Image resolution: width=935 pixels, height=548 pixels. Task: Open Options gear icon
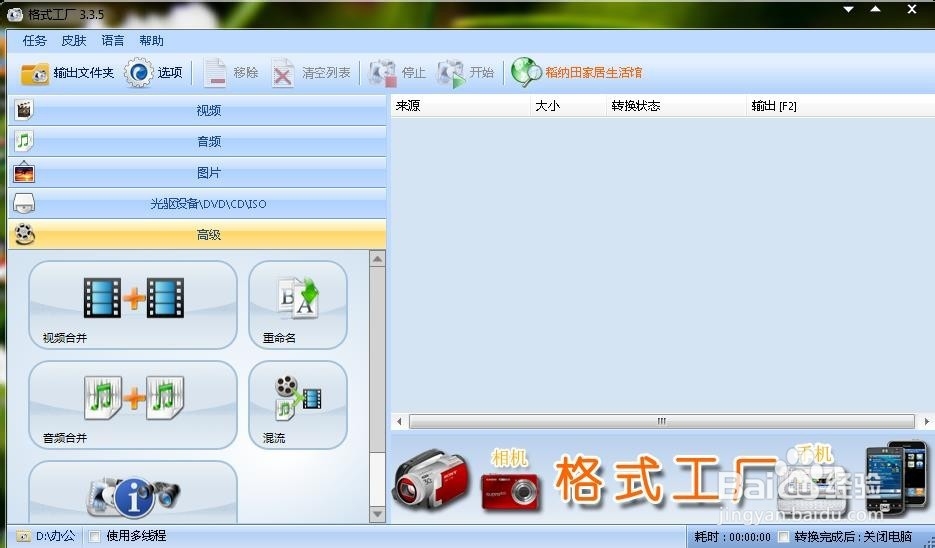tap(138, 73)
